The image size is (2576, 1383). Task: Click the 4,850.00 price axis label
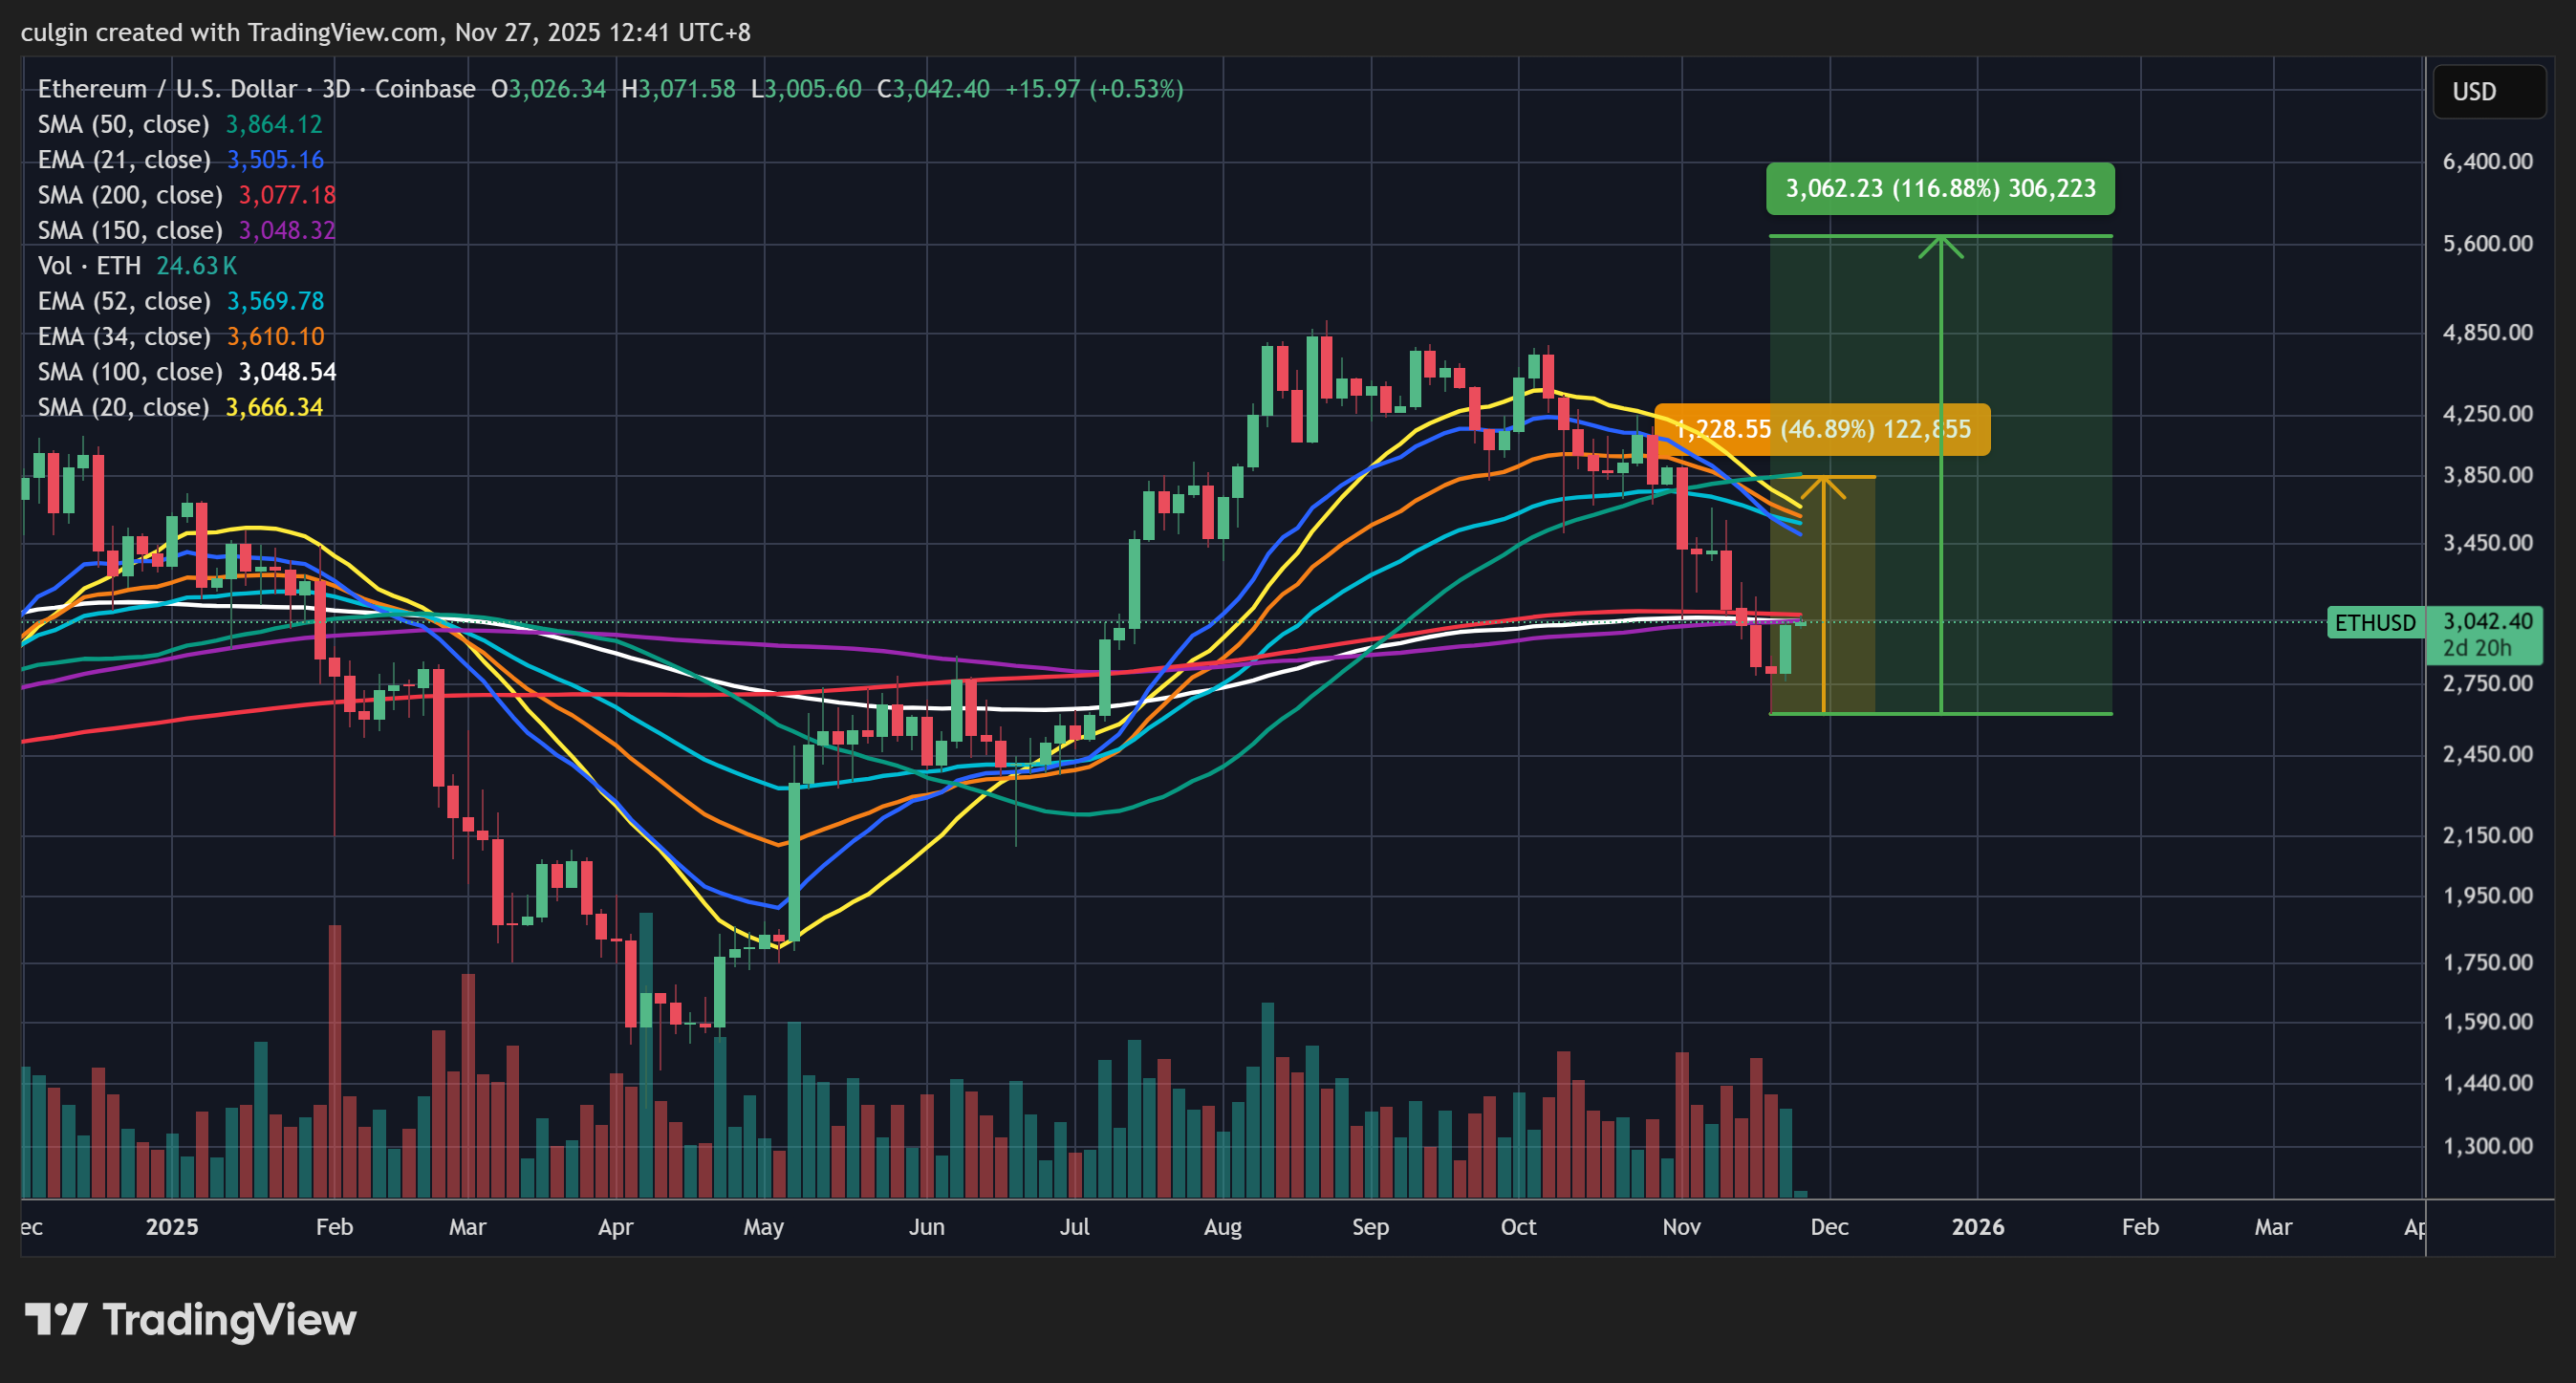(x=2487, y=332)
